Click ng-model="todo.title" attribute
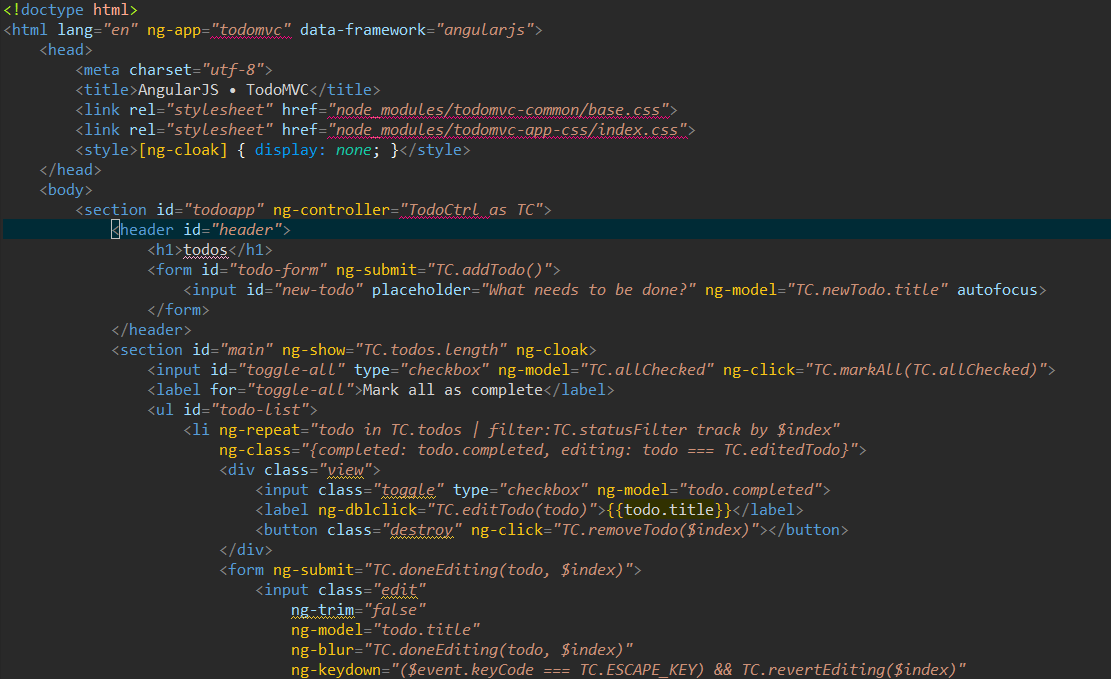 pyautogui.click(x=385, y=629)
